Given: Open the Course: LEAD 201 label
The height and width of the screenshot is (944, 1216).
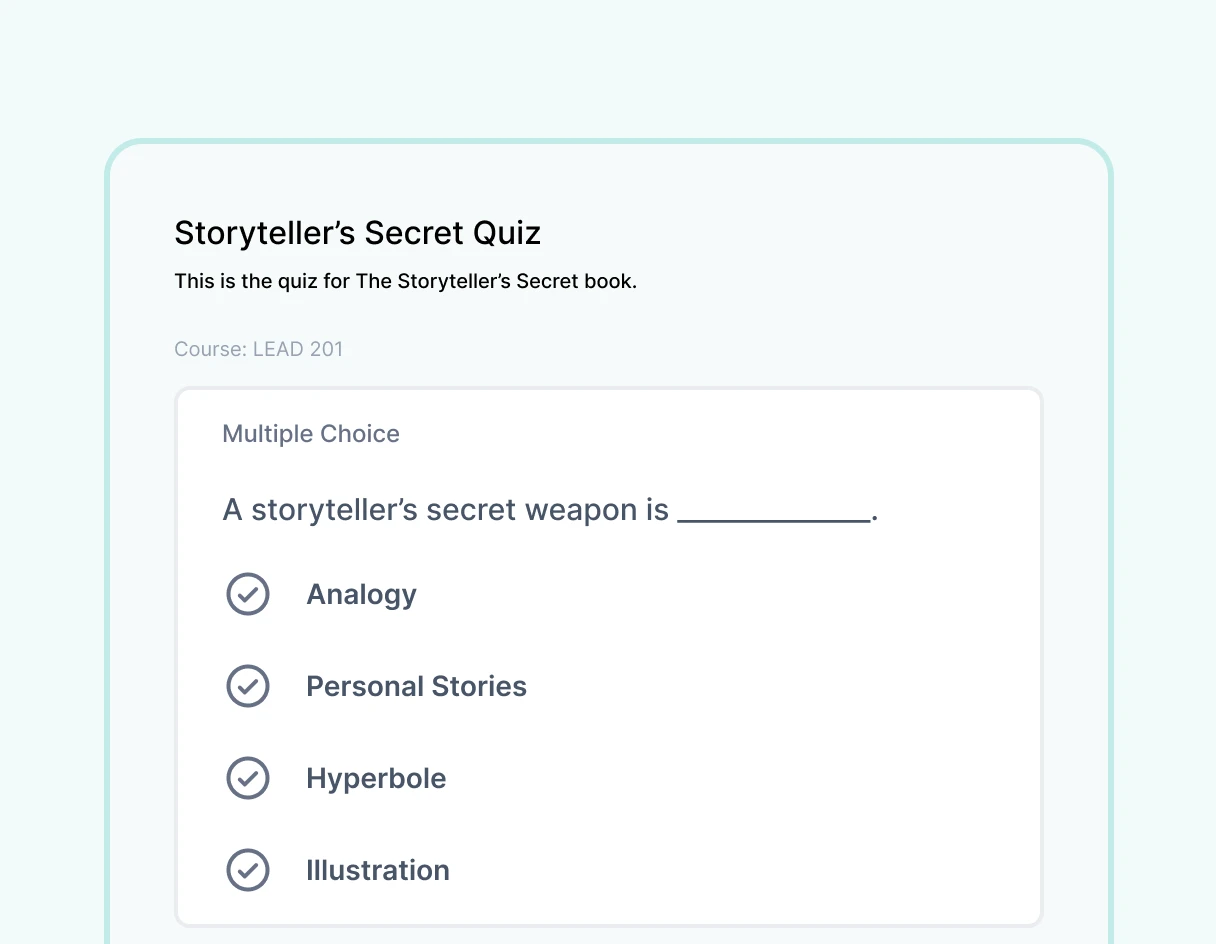Looking at the screenshot, I should (x=259, y=349).
